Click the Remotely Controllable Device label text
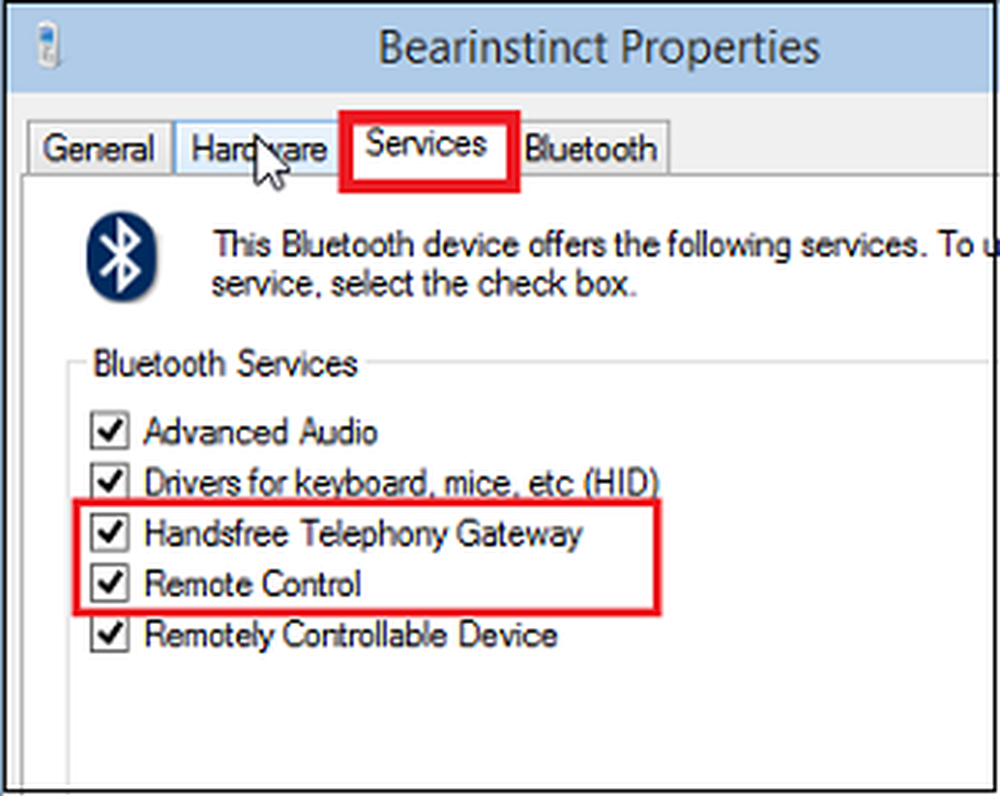1000x796 pixels. click(x=351, y=634)
